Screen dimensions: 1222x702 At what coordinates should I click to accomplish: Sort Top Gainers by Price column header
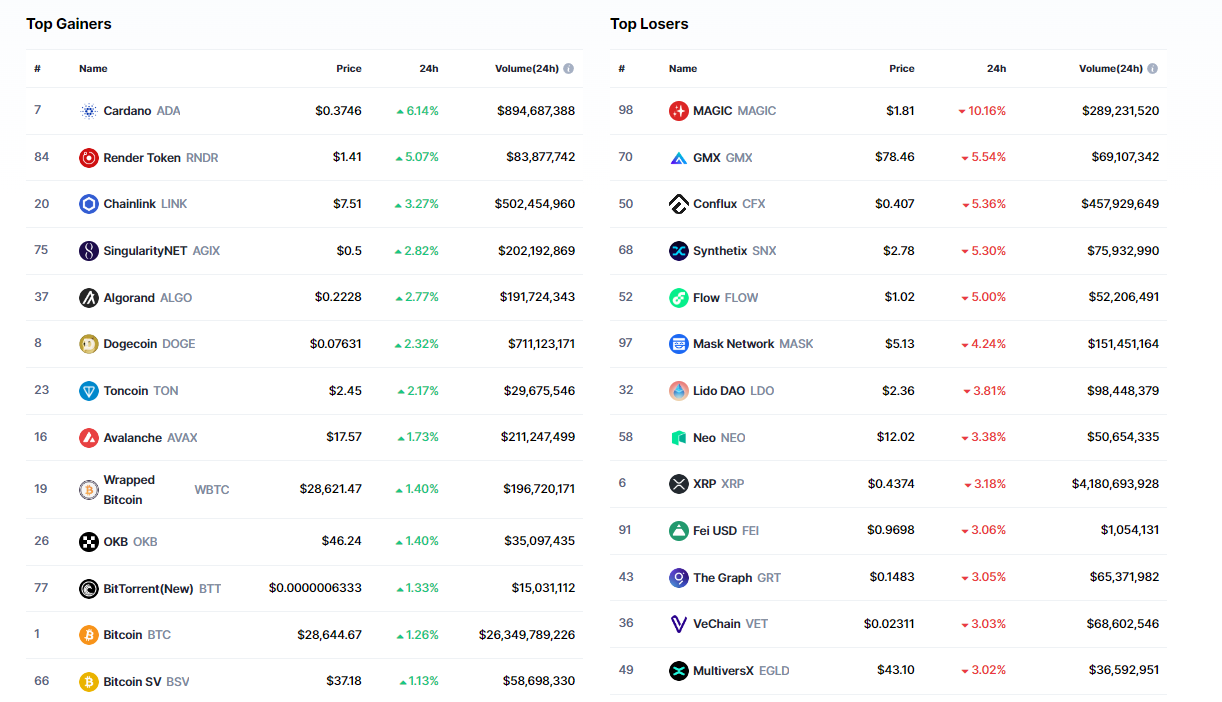(x=348, y=69)
